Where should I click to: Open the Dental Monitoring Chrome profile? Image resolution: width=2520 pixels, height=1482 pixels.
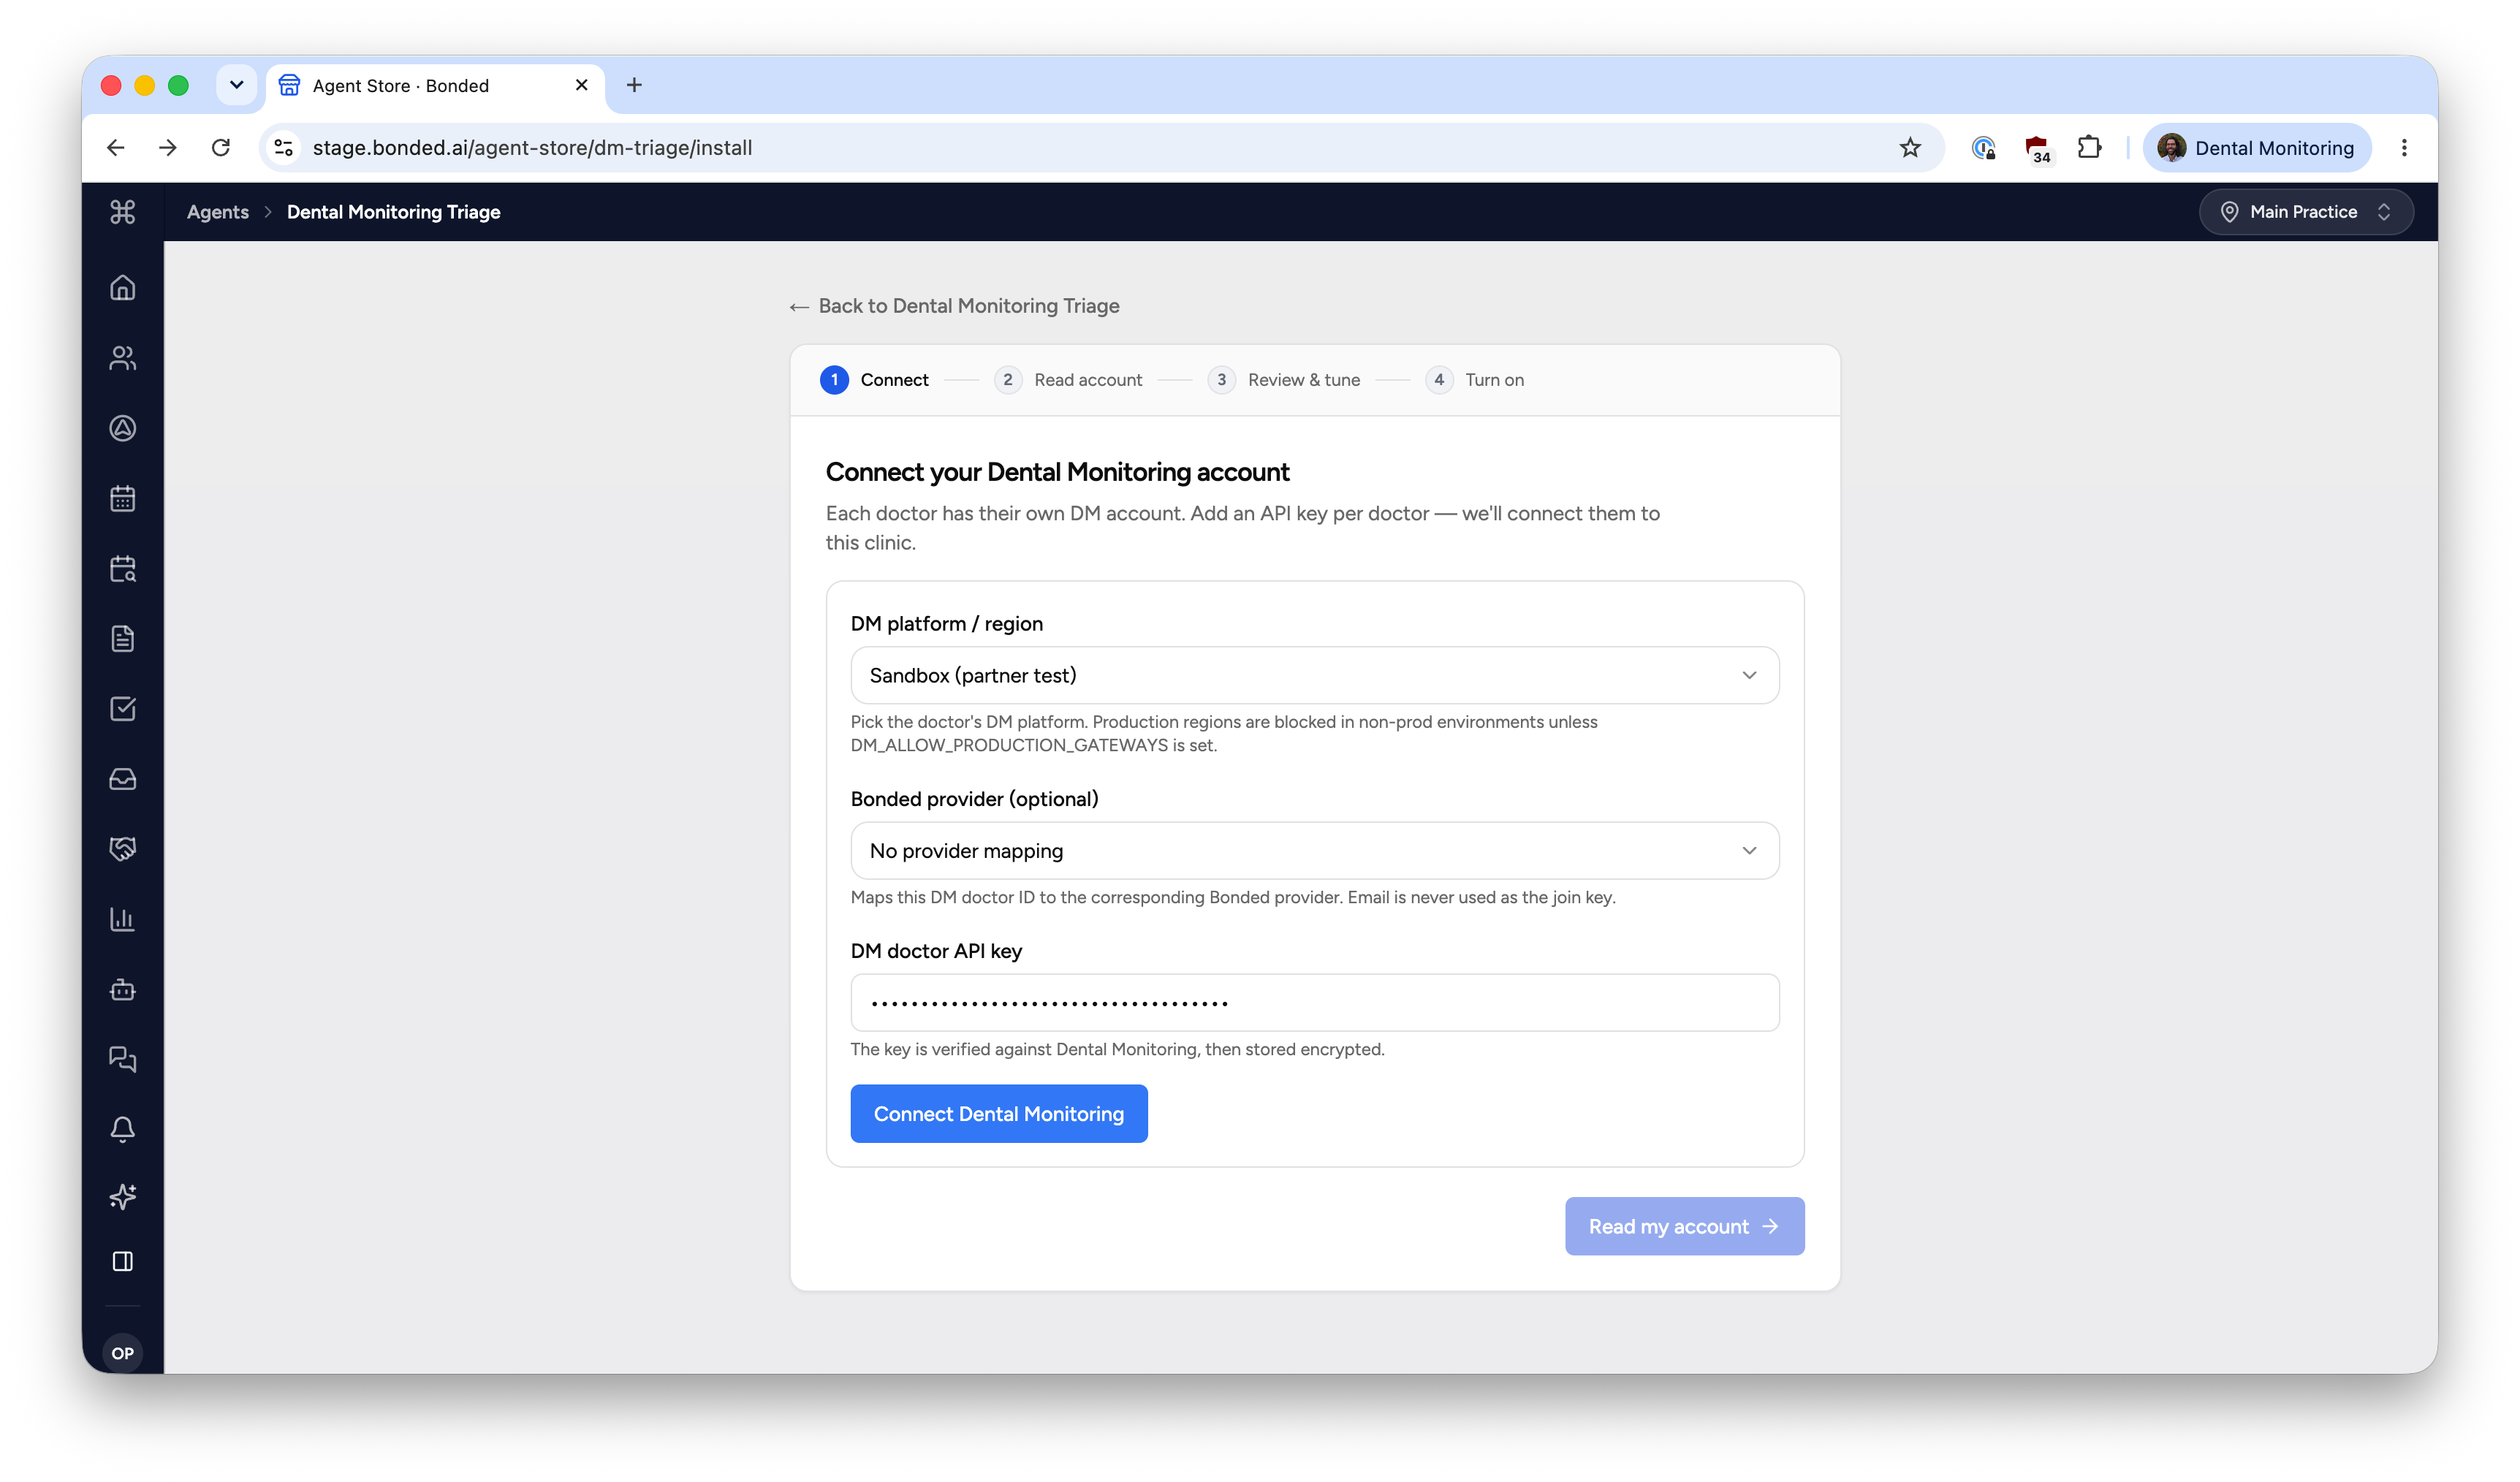point(2257,148)
